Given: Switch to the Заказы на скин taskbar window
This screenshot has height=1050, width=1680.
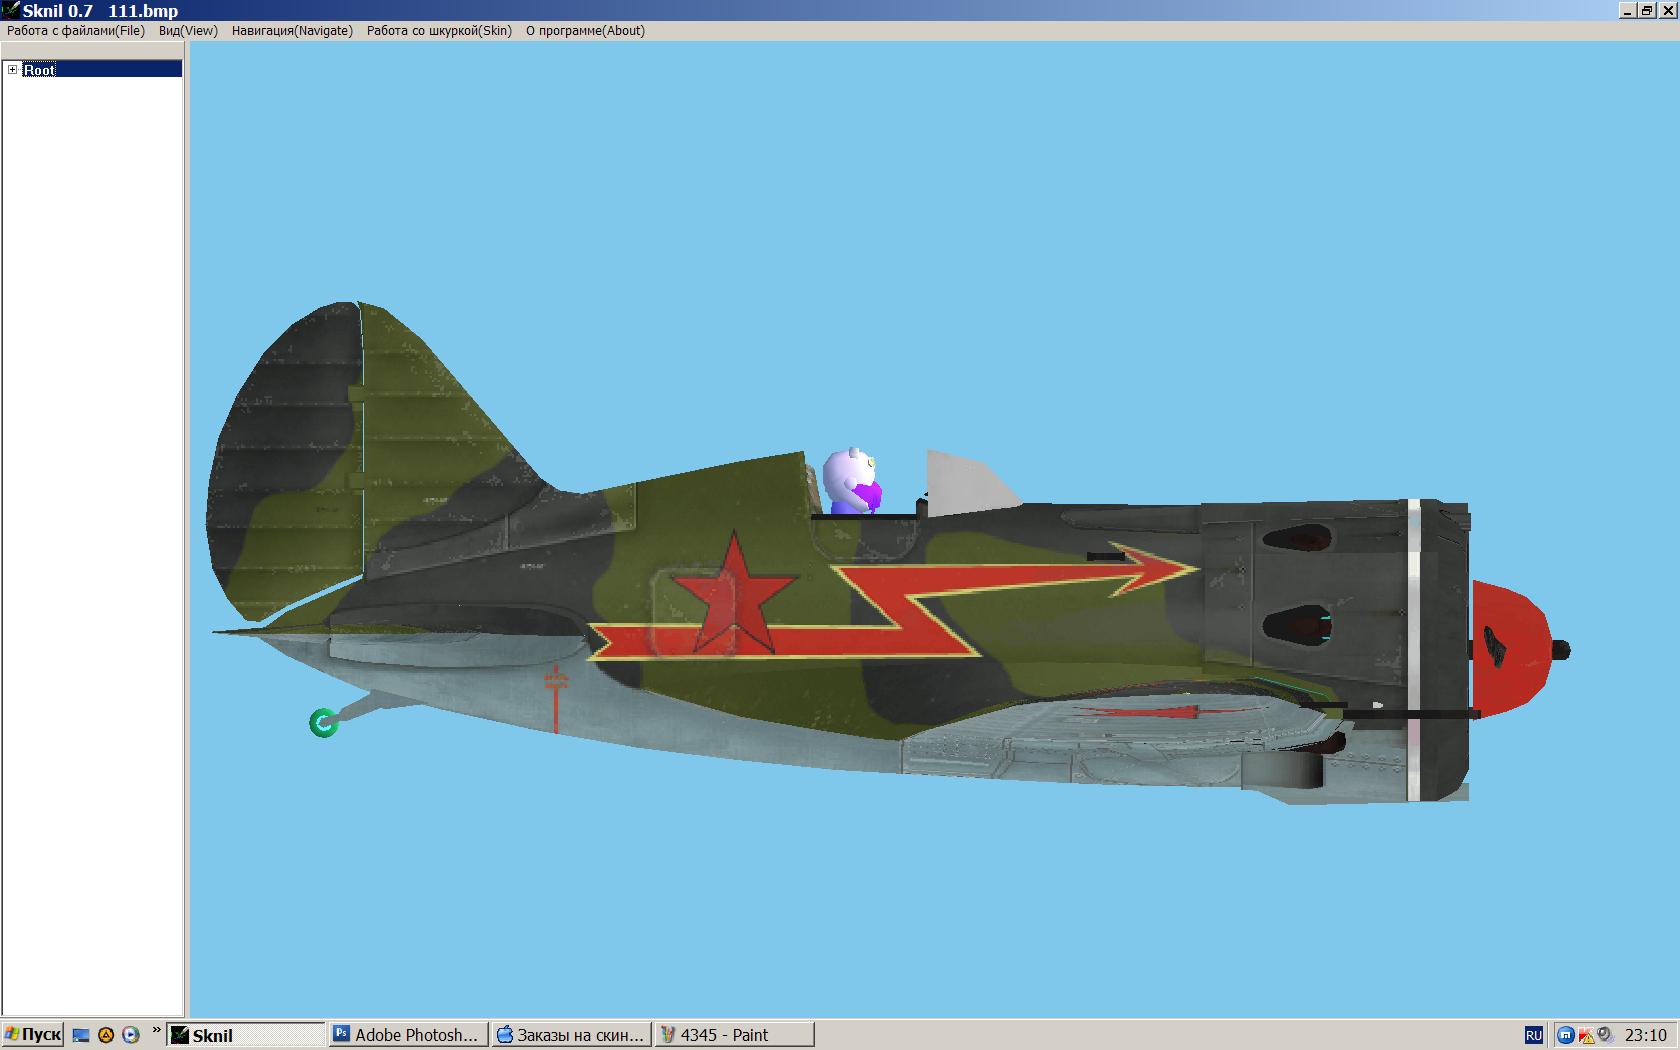Looking at the screenshot, I should pyautogui.click(x=571, y=1035).
